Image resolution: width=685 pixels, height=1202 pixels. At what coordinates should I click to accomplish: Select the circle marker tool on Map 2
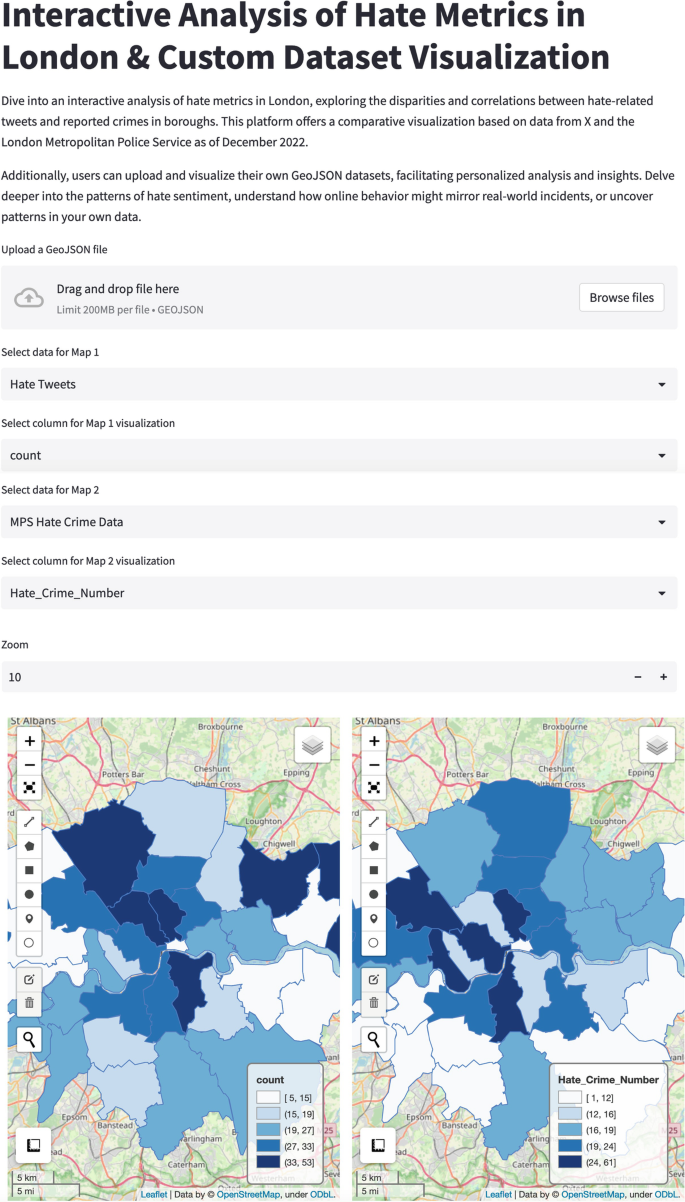tap(373, 942)
